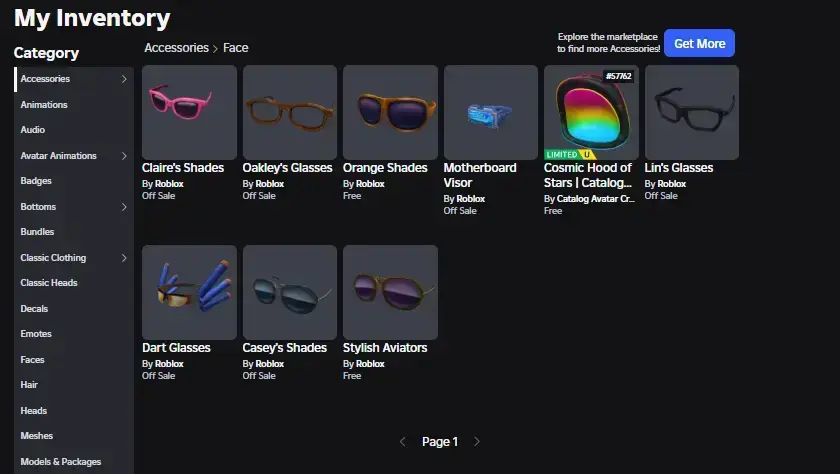840x474 pixels.
Task: Open Claire's Shades pink sunglasses thumbnail
Action: coord(189,112)
